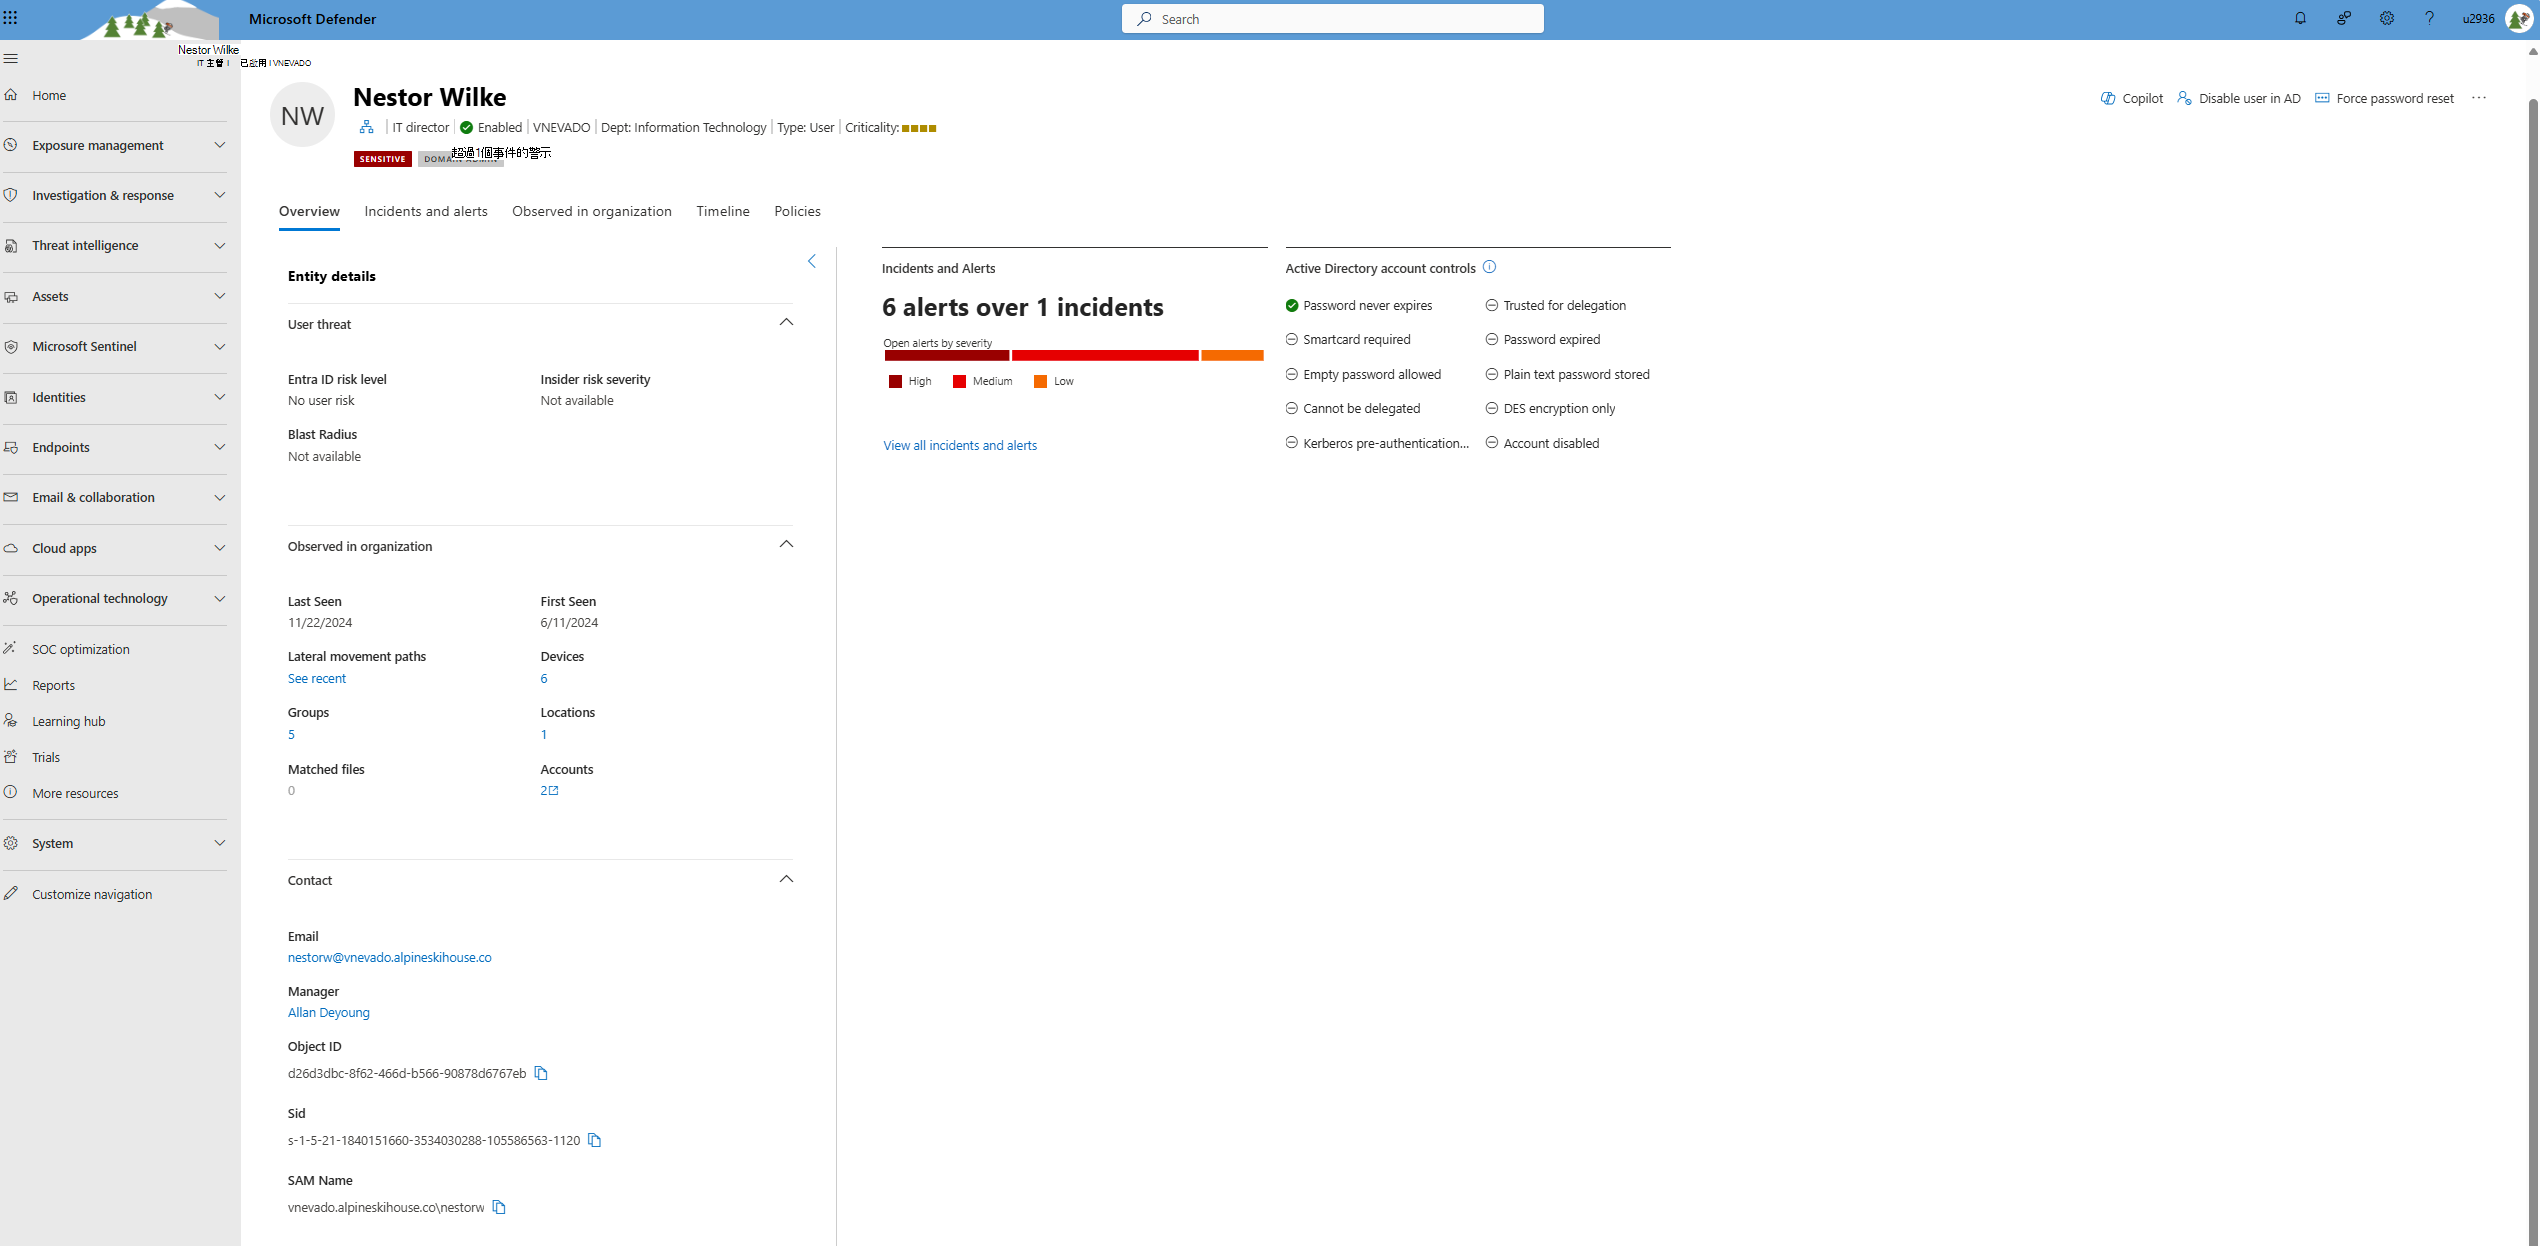Viewport: 2540px width, 1246px height.
Task: Click View all incidents and alerts link
Action: [959, 444]
